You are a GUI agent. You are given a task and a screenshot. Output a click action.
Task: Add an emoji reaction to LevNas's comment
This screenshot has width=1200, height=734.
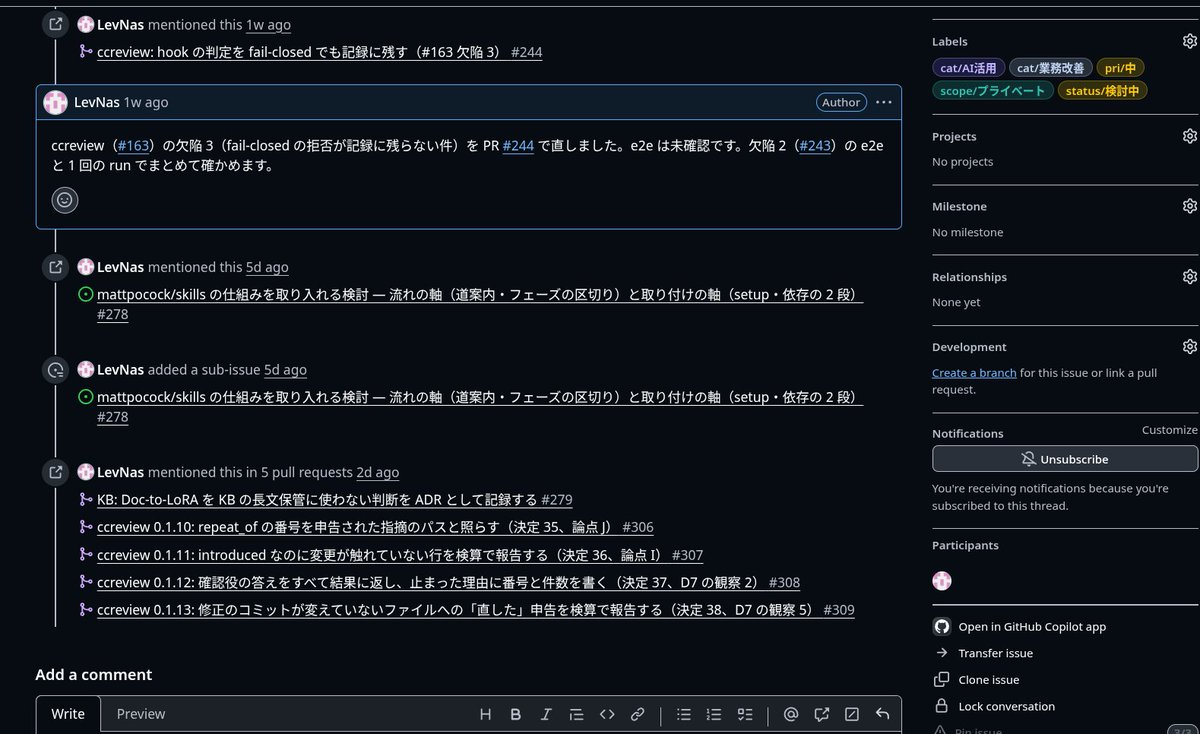[x=65, y=200]
